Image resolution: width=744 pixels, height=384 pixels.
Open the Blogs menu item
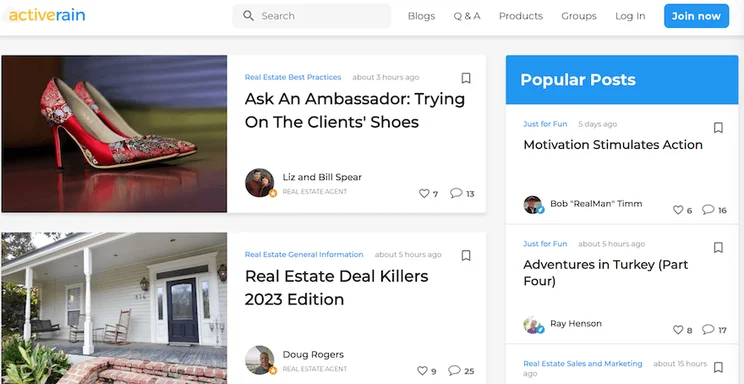tap(421, 16)
